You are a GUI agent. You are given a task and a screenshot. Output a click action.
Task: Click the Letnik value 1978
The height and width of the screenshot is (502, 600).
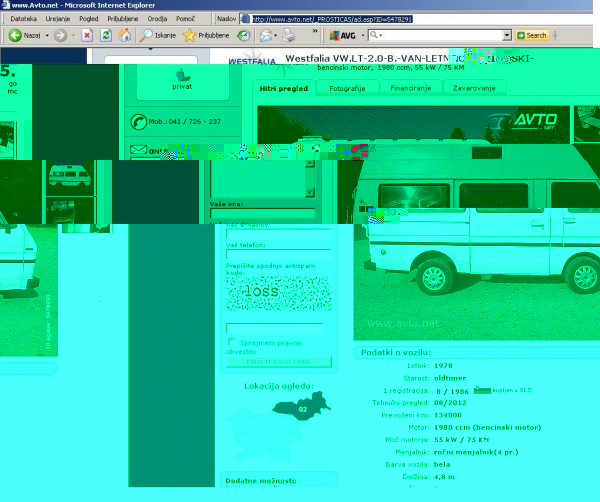point(443,366)
